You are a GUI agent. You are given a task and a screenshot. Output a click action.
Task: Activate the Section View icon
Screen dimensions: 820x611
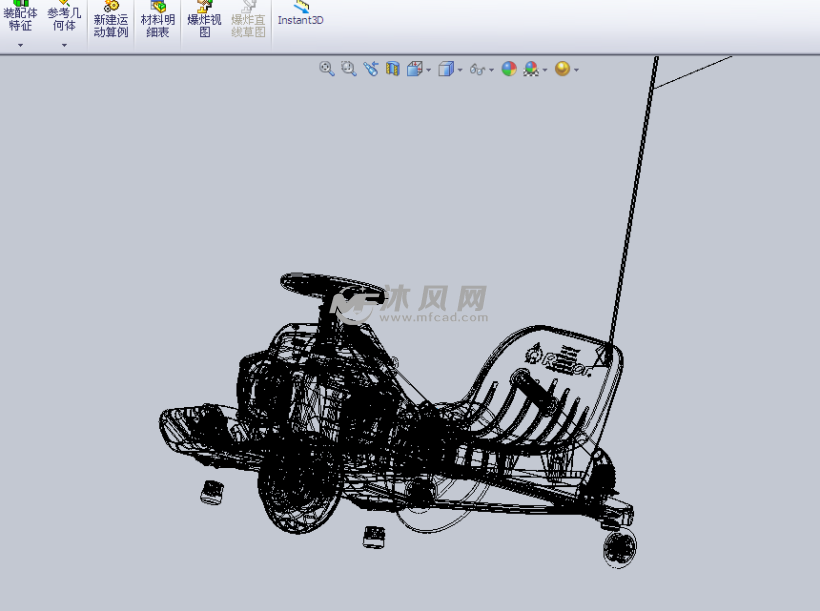pos(392,69)
